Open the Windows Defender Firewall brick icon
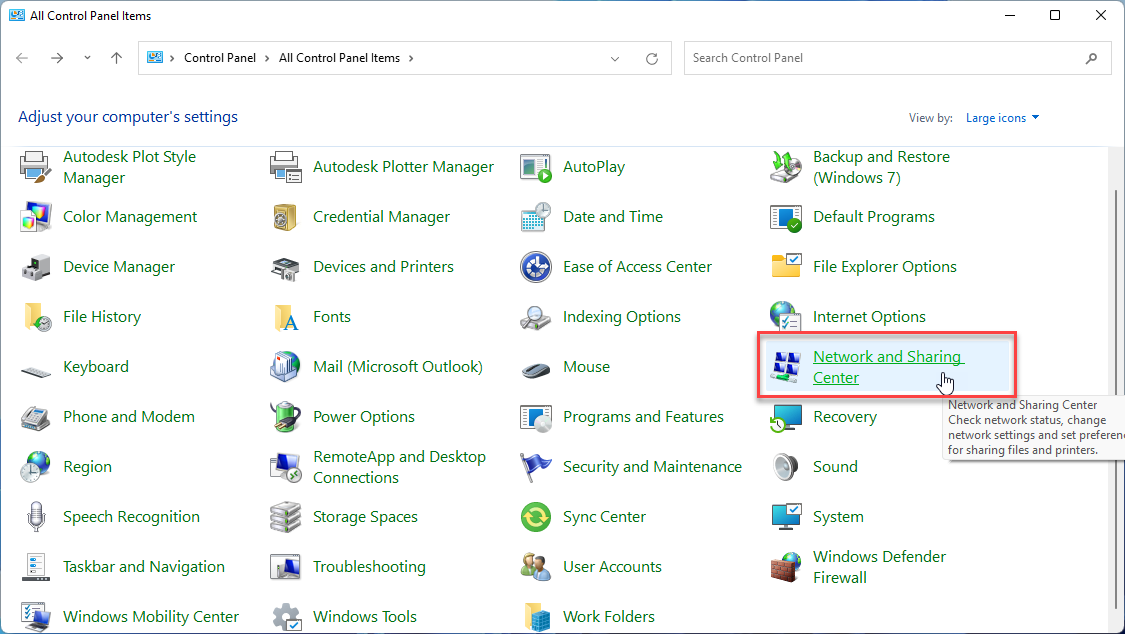Screen dimensions: 1125x634 (786, 567)
